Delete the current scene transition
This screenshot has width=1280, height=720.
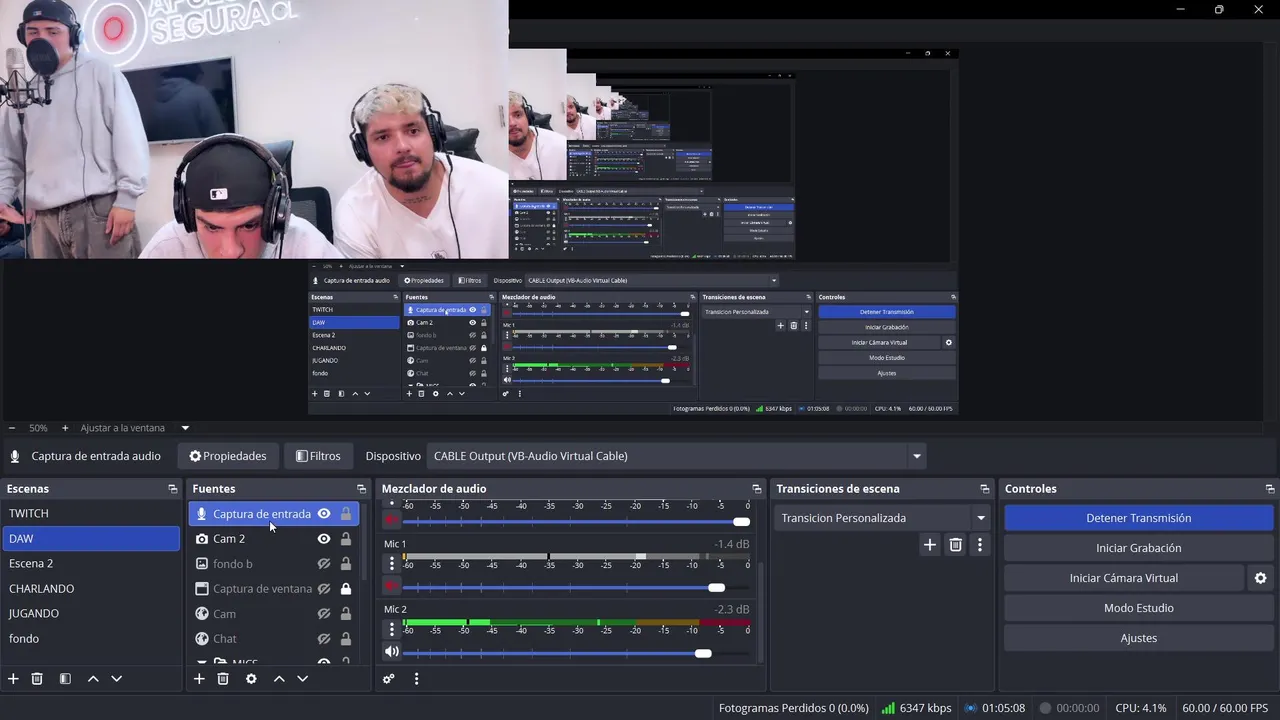(956, 545)
